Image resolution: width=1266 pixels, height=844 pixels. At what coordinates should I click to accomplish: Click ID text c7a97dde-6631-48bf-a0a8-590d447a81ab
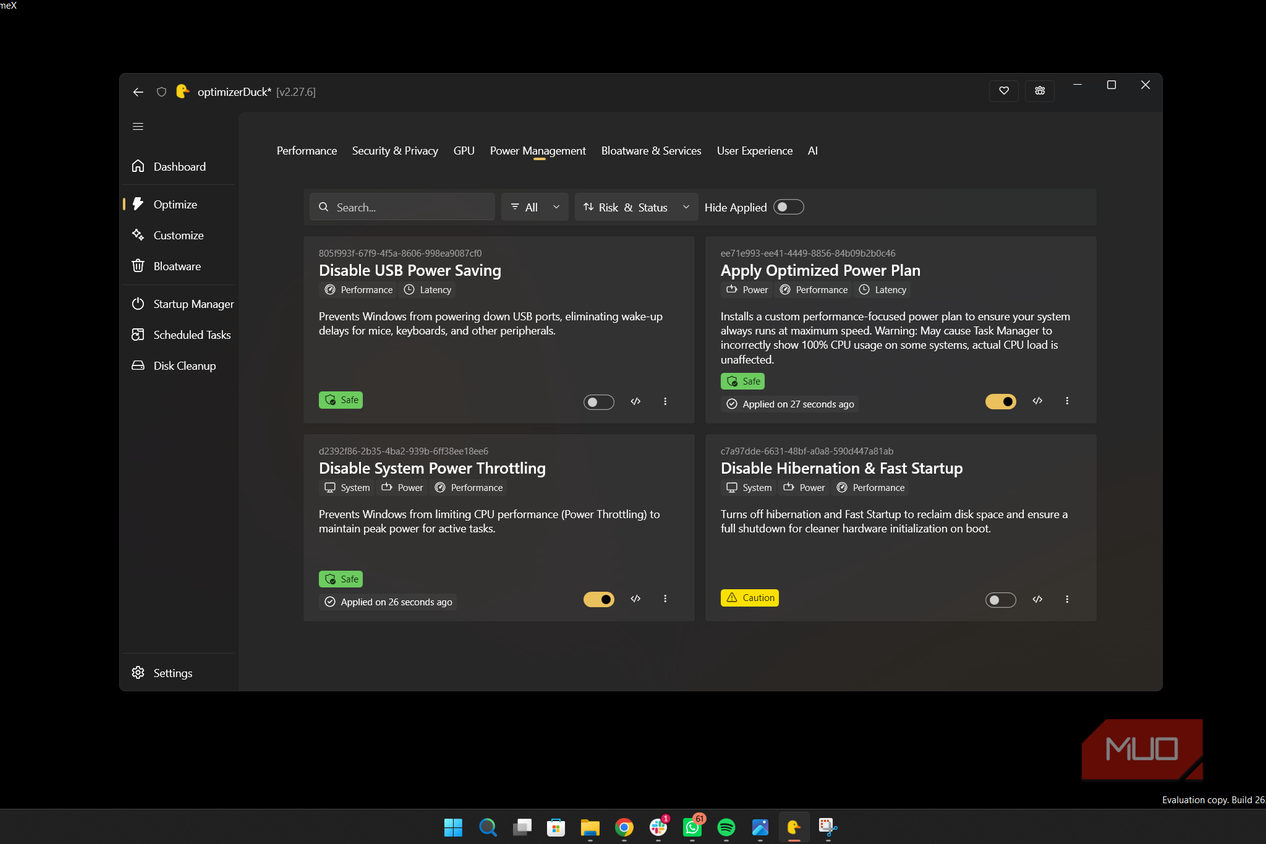[807, 451]
